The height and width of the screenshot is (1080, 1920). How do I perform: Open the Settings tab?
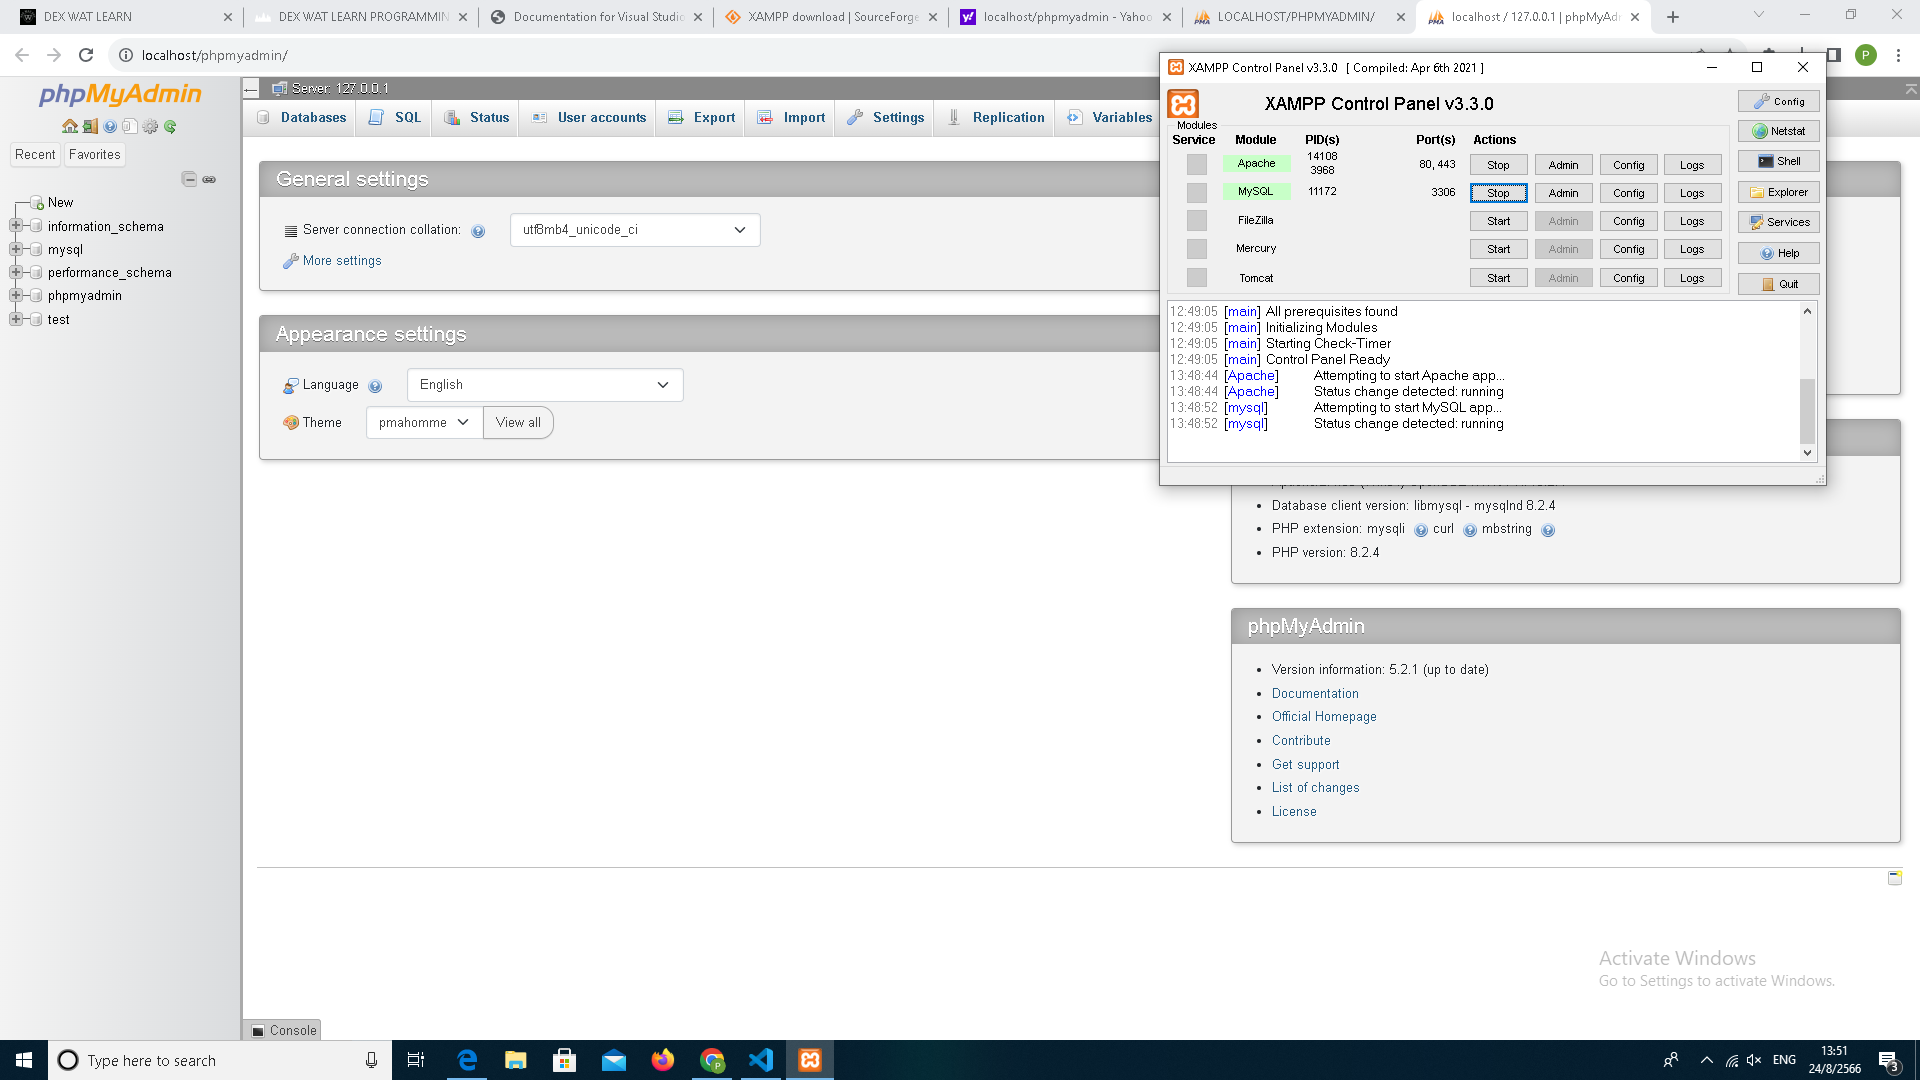pyautogui.click(x=886, y=117)
